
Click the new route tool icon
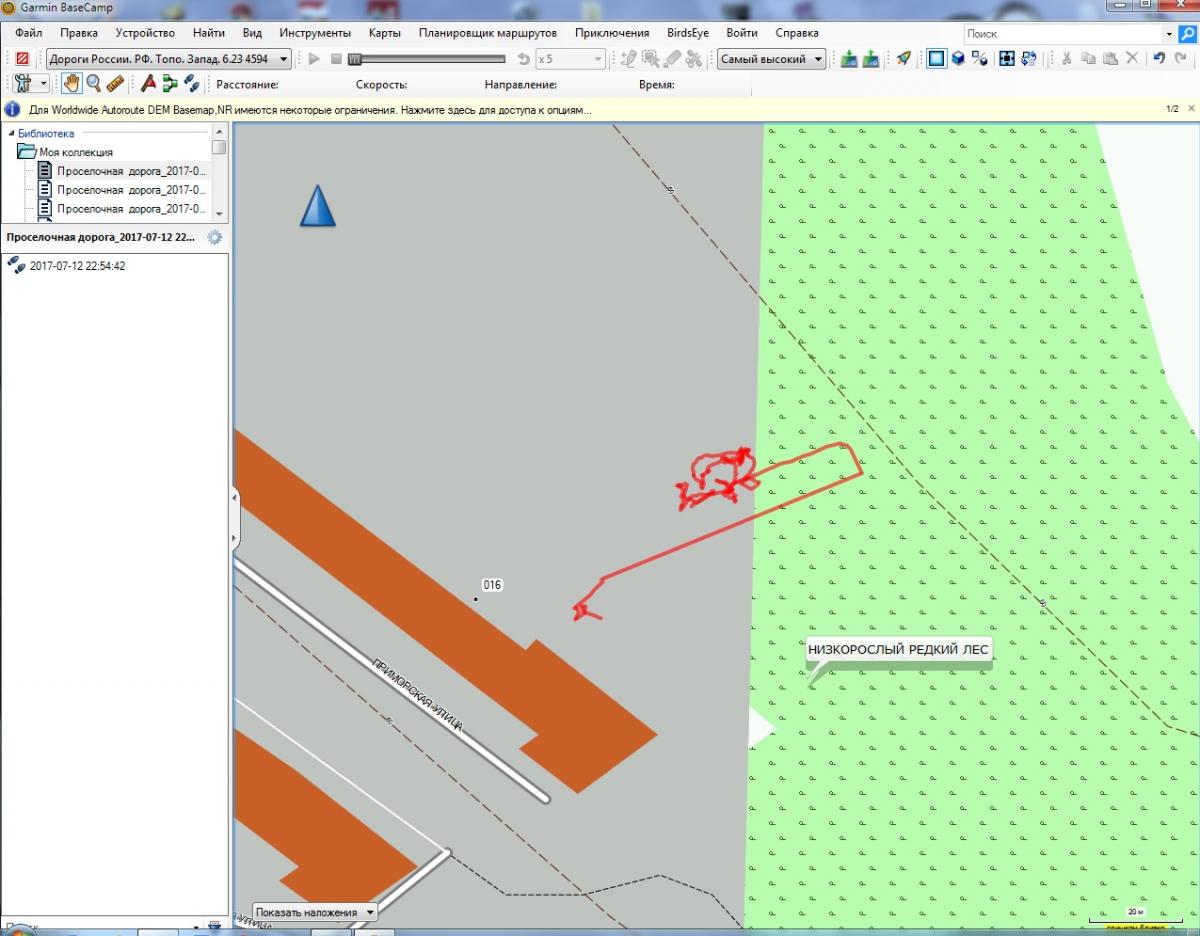[170, 84]
